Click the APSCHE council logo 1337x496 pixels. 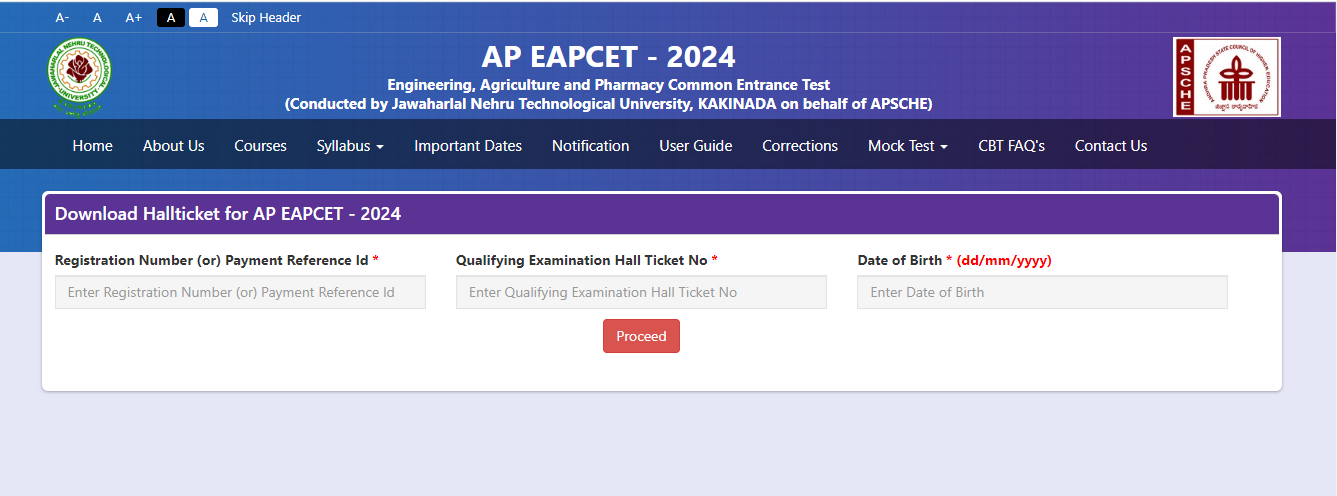point(1226,77)
